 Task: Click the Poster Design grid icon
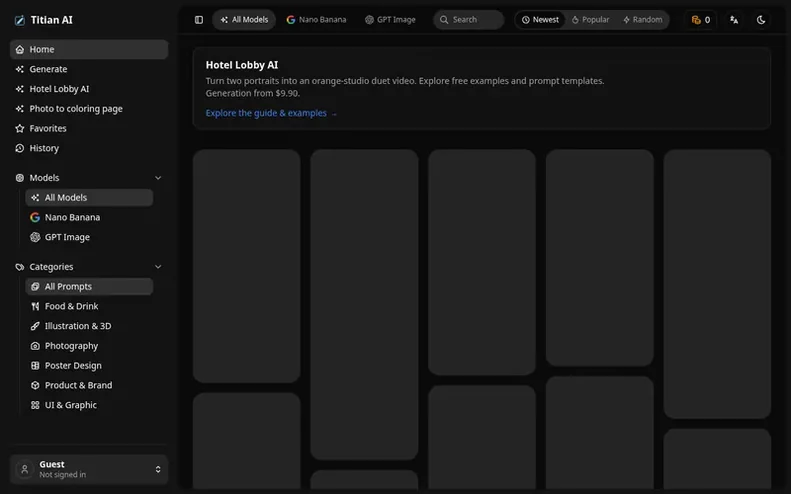[35, 365]
